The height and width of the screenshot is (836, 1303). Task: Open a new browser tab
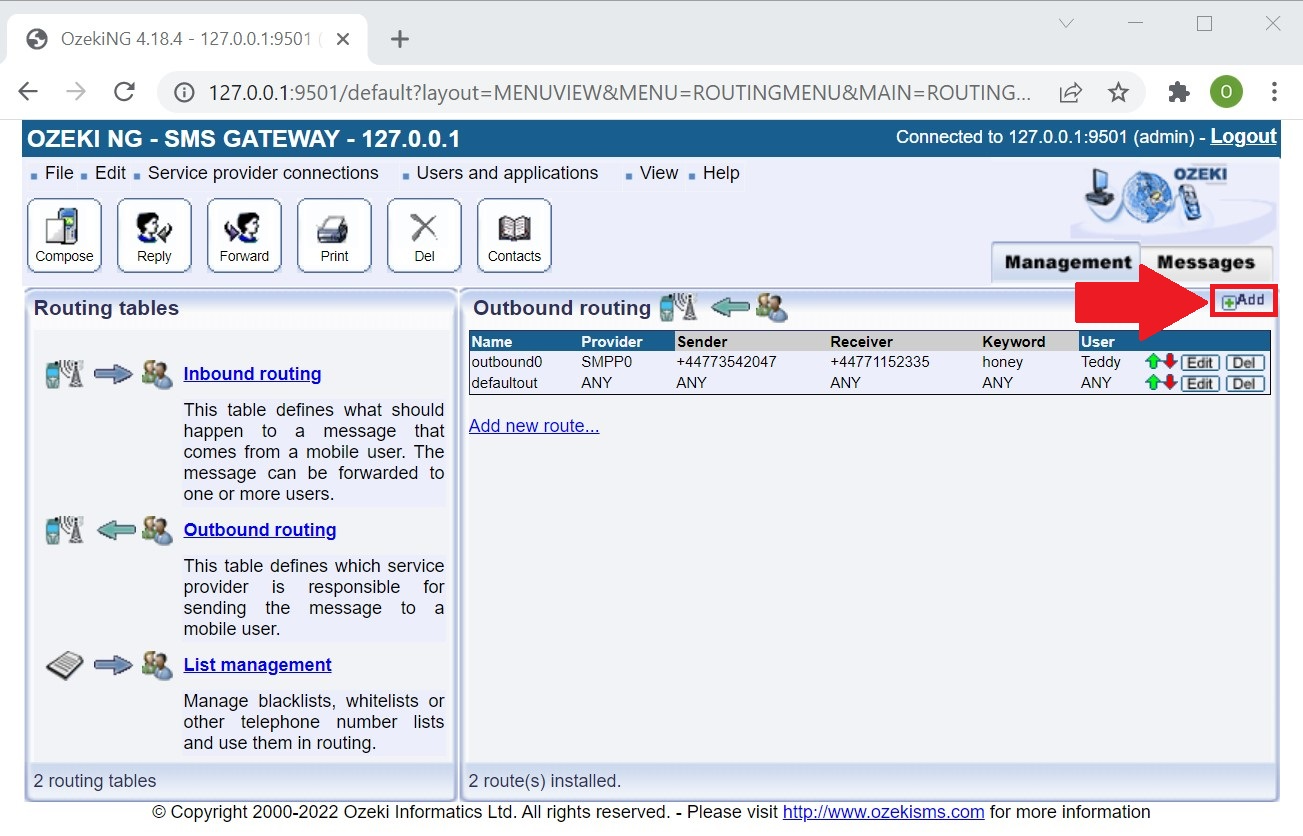[x=400, y=39]
